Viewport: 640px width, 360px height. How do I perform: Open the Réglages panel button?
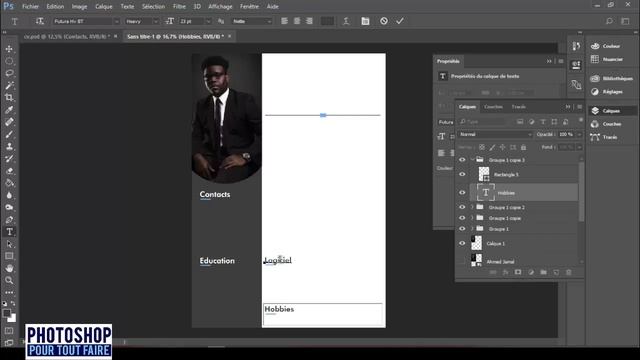point(607,92)
